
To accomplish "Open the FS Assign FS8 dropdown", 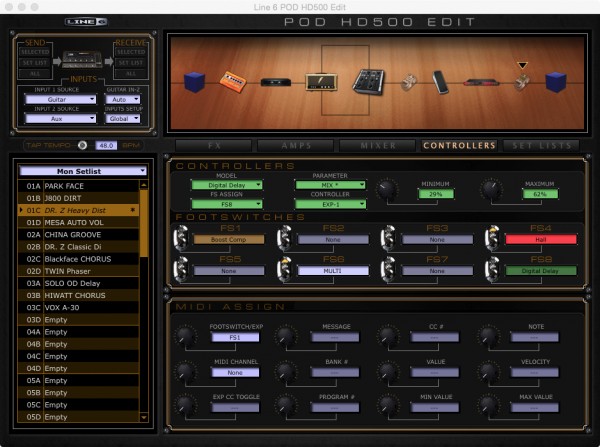I will 227,204.
